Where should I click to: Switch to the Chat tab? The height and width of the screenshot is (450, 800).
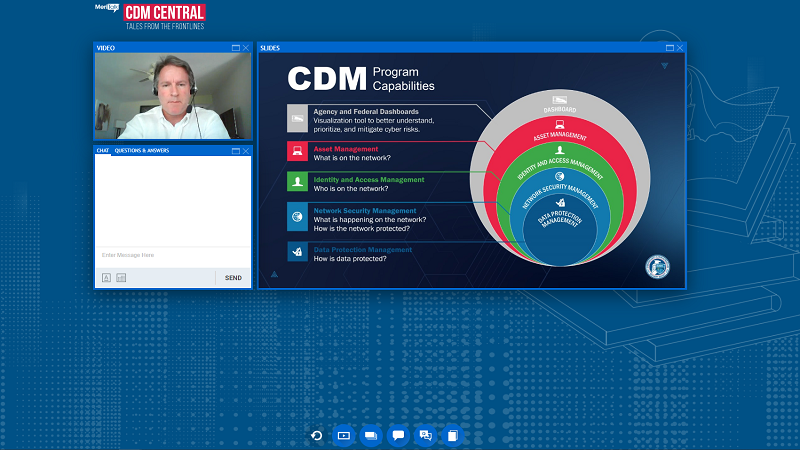click(102, 151)
